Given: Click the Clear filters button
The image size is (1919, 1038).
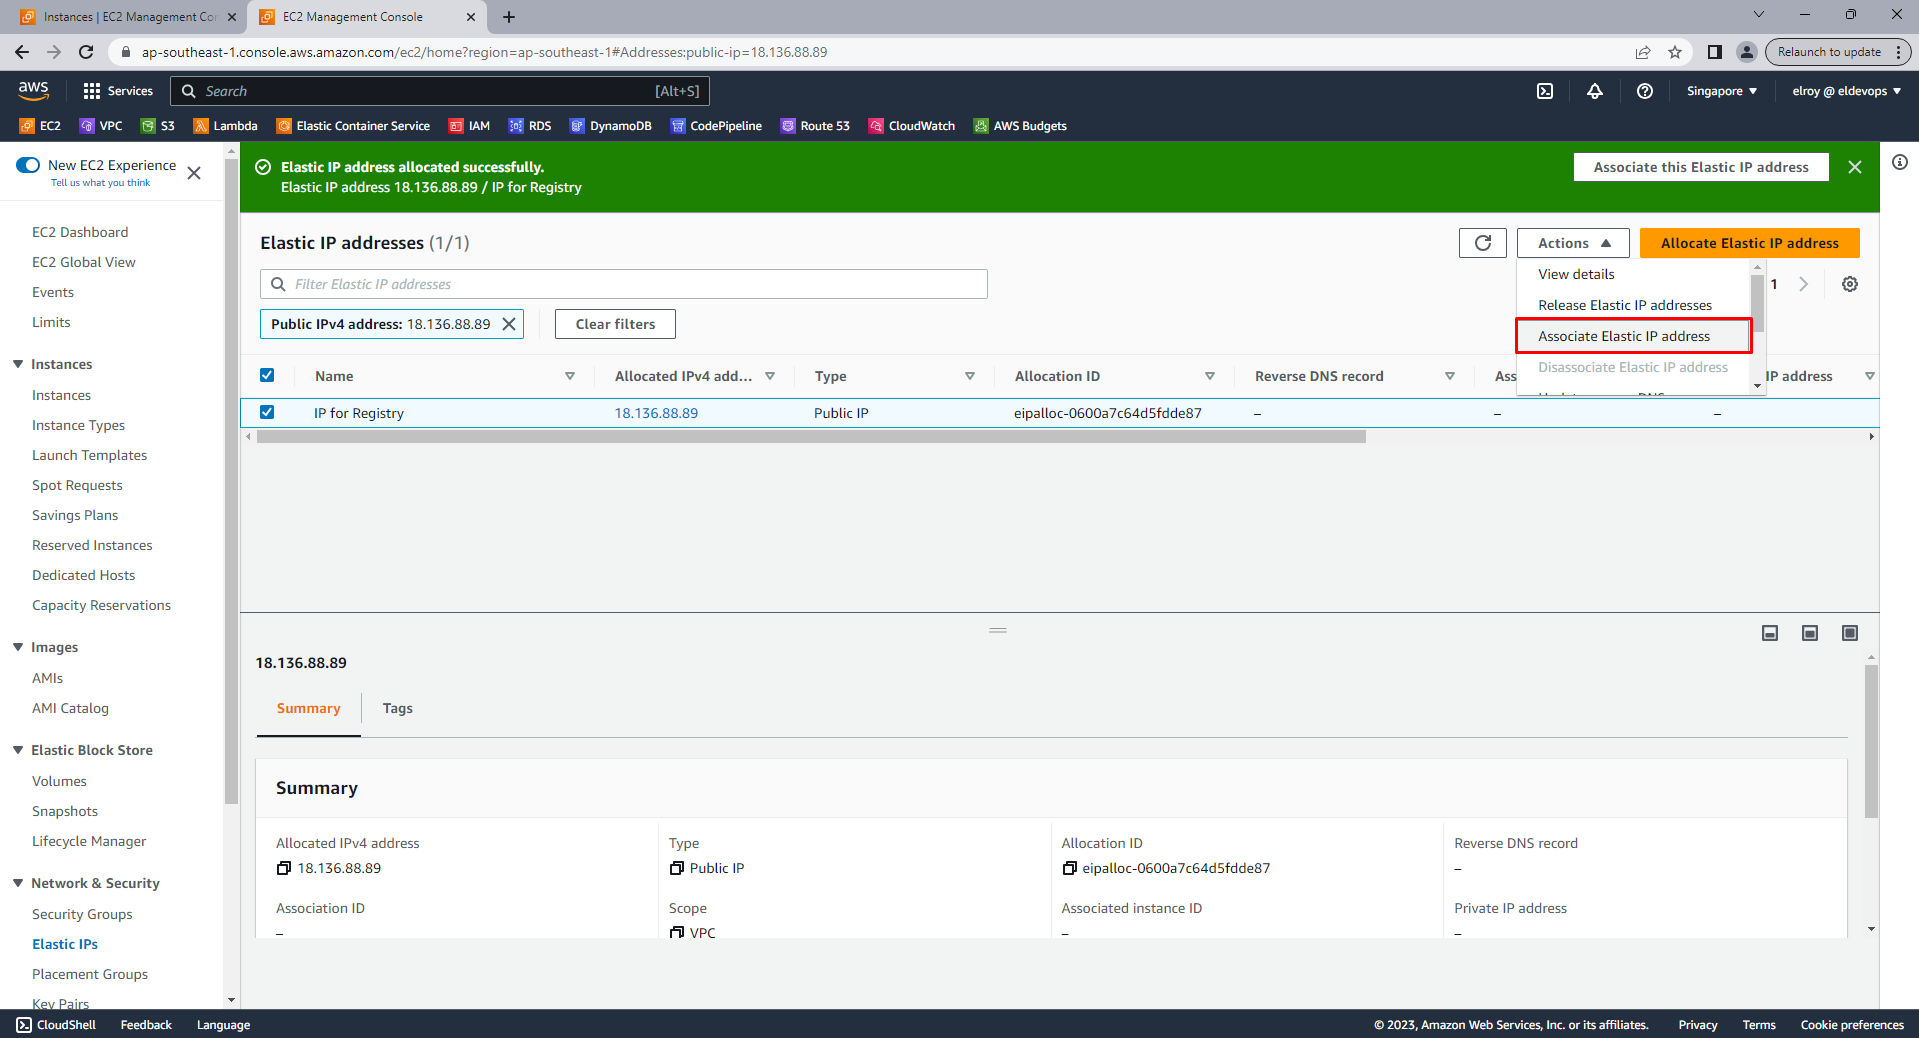Looking at the screenshot, I should pyautogui.click(x=615, y=324).
